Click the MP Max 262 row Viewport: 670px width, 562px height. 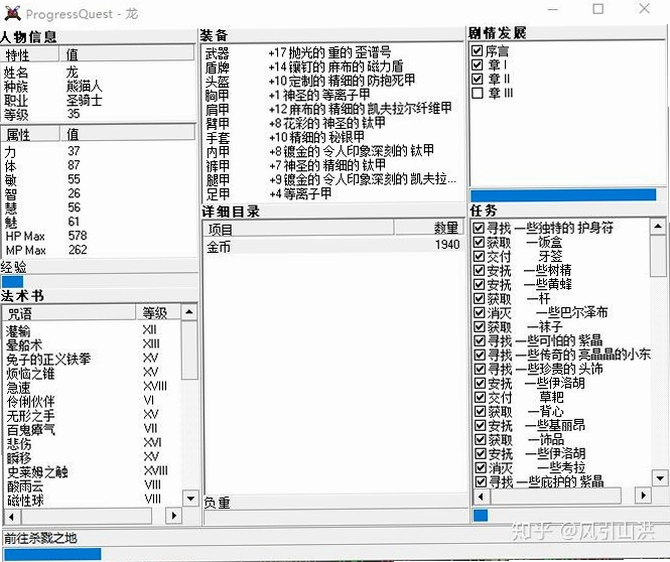pyautogui.click(x=98, y=250)
